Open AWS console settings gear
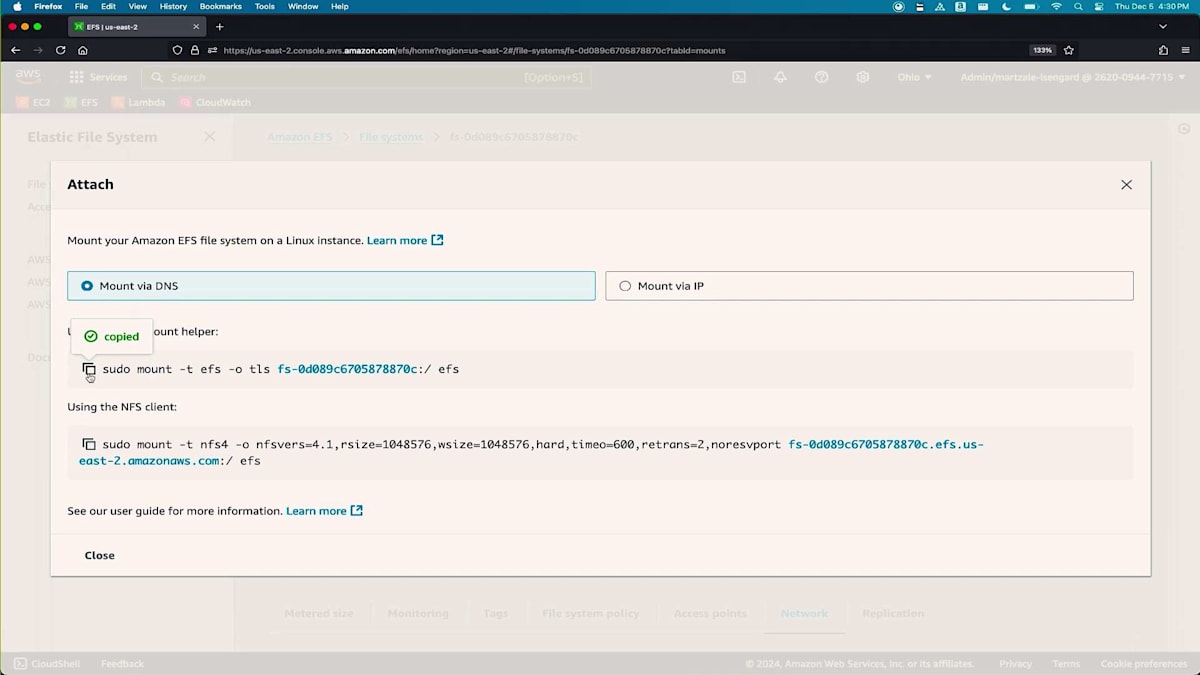Screen dimensions: 1200x675 pos(862,77)
